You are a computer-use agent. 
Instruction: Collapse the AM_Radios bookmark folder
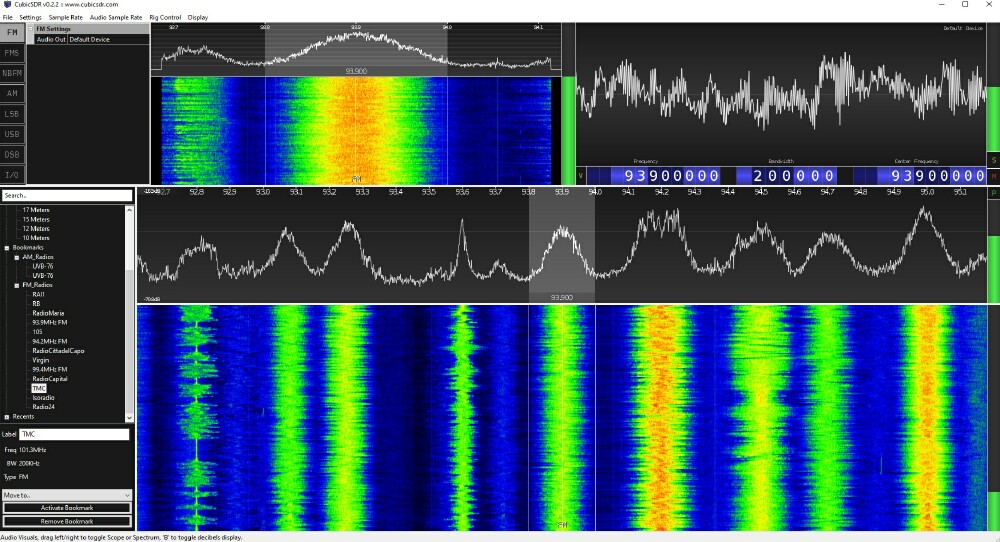click(x=17, y=257)
